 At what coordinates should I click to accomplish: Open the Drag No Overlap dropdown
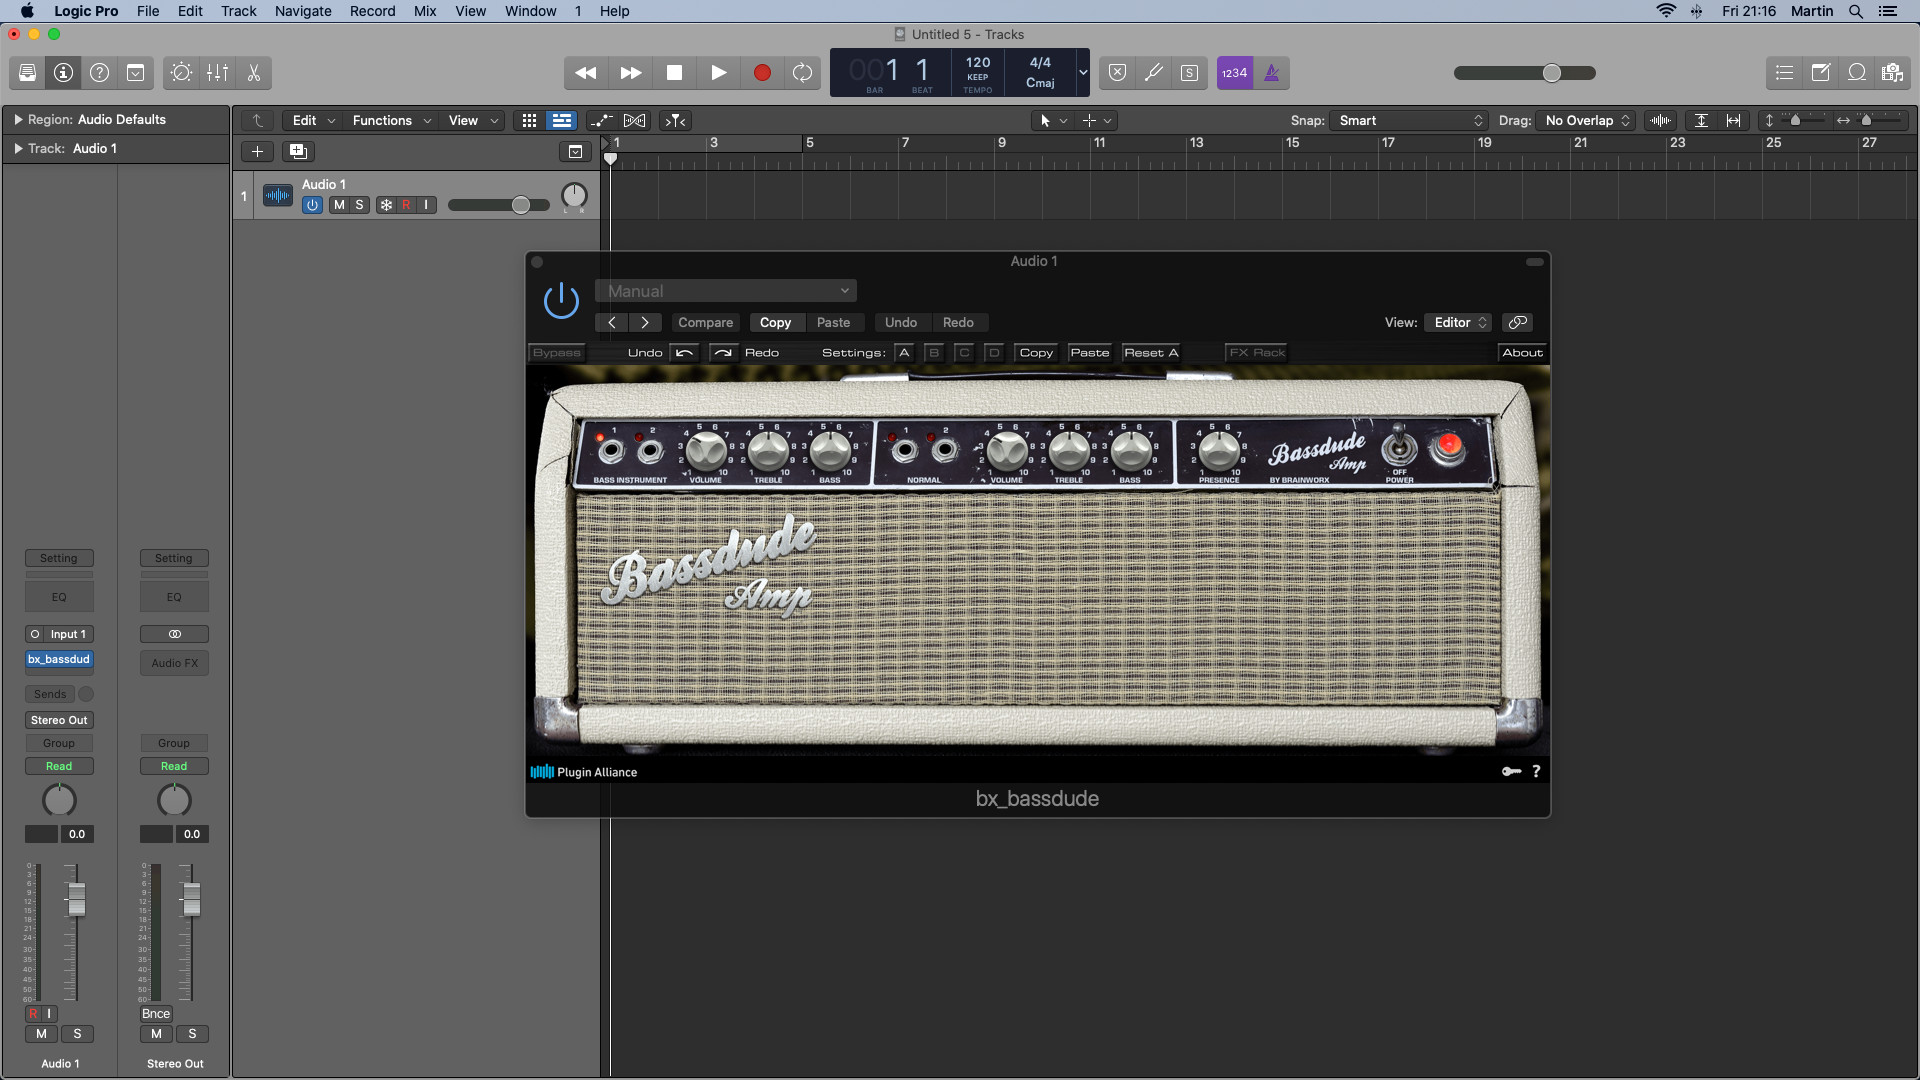(x=1586, y=120)
